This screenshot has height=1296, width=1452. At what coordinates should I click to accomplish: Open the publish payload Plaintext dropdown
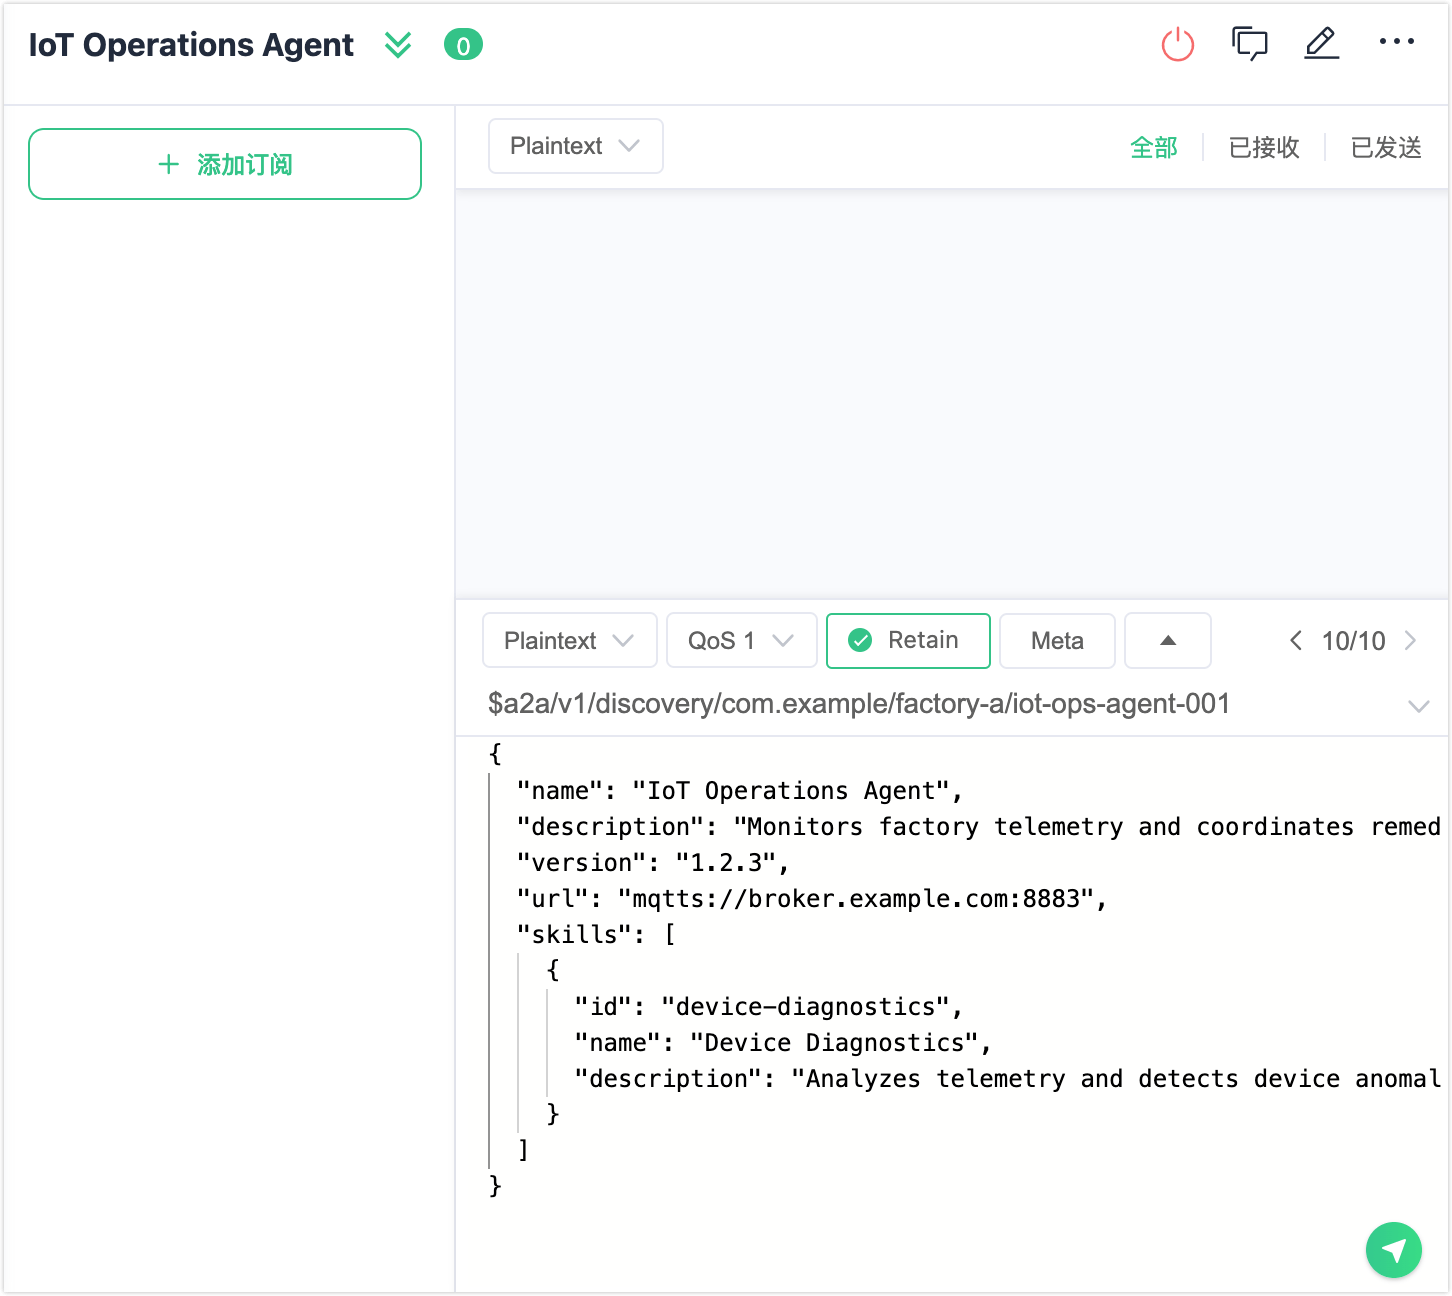pyautogui.click(x=569, y=640)
